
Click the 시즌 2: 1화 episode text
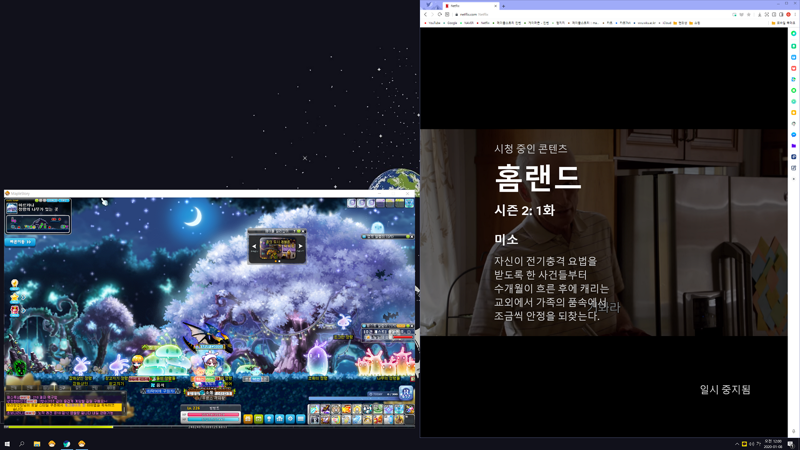[524, 210]
